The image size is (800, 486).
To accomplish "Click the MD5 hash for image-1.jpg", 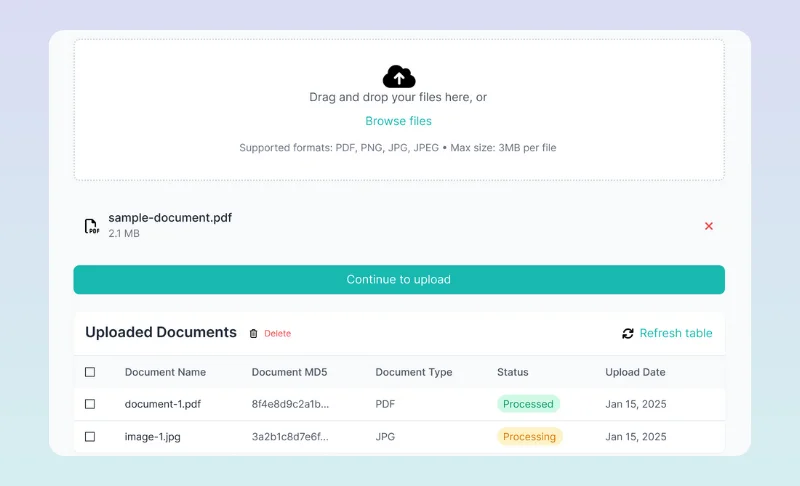I will click(290, 437).
